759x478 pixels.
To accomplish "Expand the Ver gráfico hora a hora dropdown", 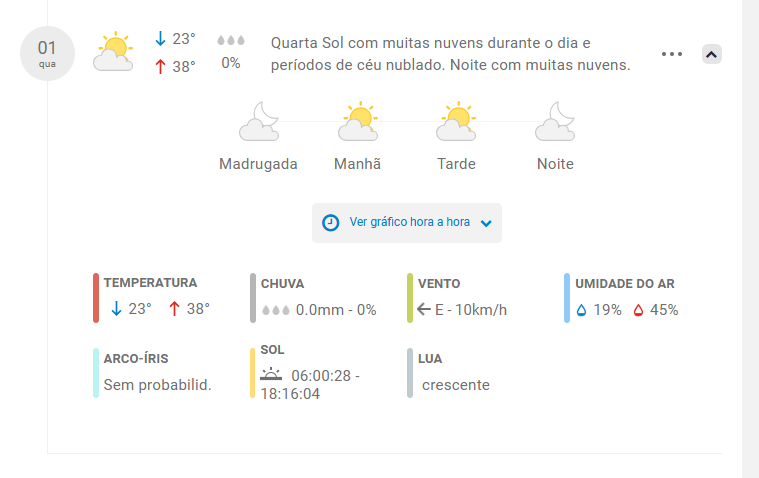I will click(407, 223).
